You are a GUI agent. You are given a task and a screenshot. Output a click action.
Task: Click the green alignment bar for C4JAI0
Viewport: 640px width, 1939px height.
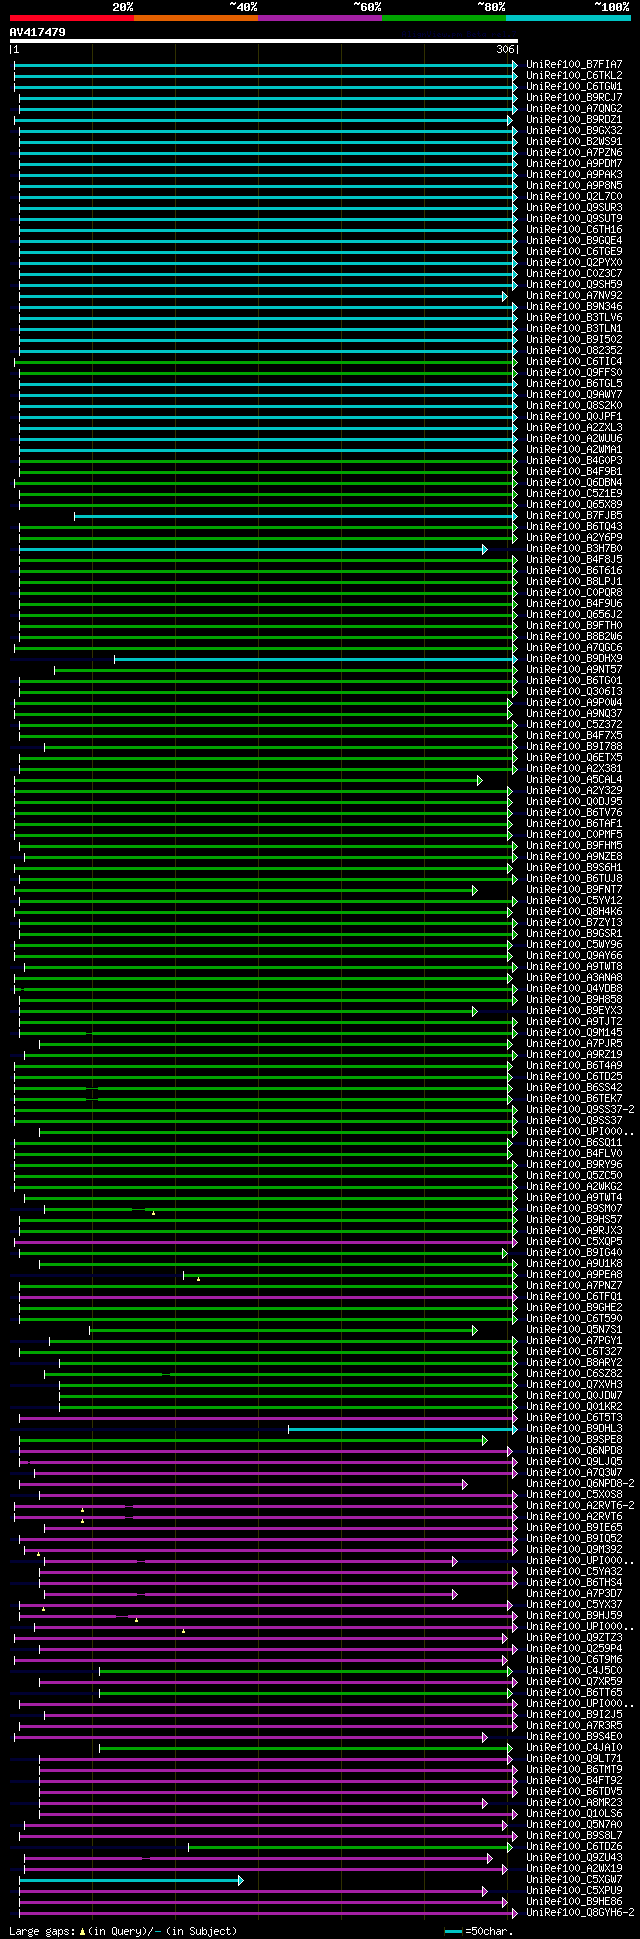(304, 1748)
